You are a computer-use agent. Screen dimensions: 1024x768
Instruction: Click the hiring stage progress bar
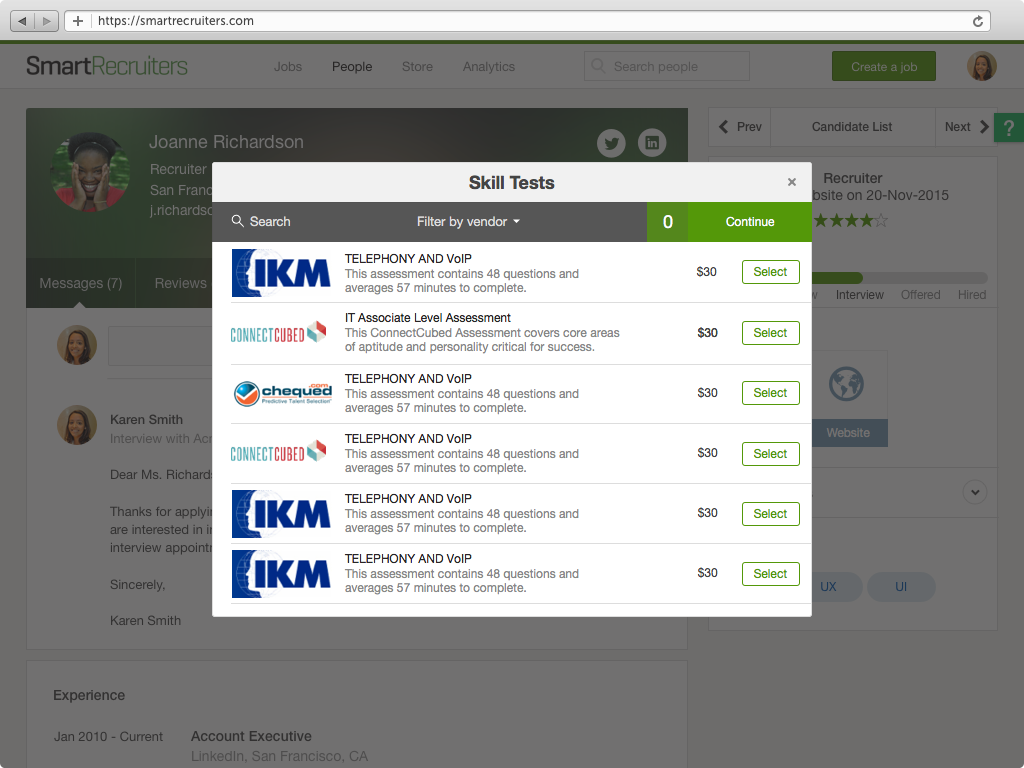(900, 278)
